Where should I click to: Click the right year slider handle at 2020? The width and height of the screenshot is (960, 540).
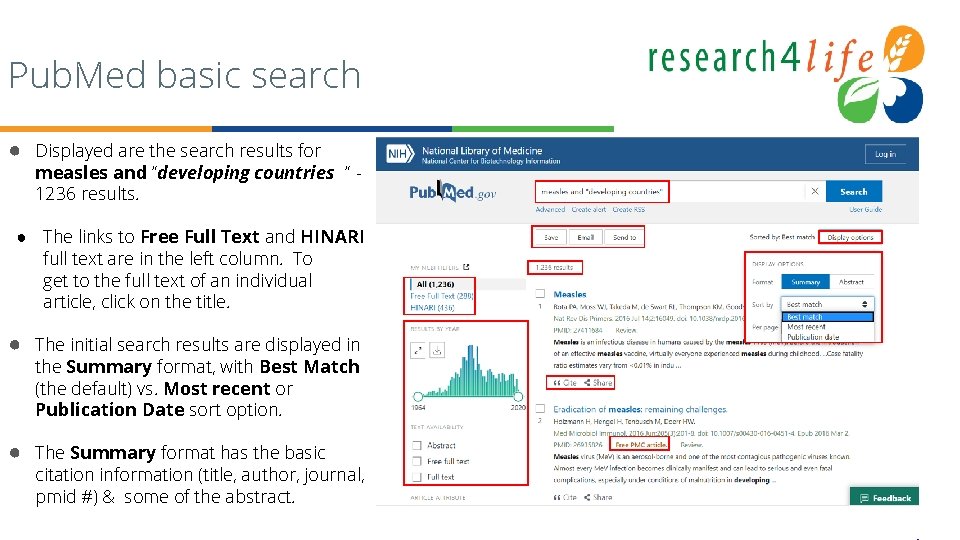518,396
